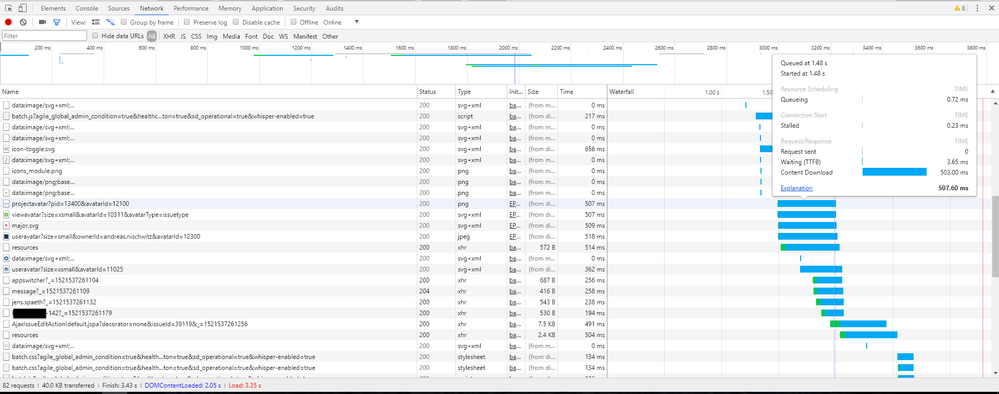This screenshot has height=394, width=999.
Task: Click the capture screenshots camera icon
Action: tap(43, 22)
